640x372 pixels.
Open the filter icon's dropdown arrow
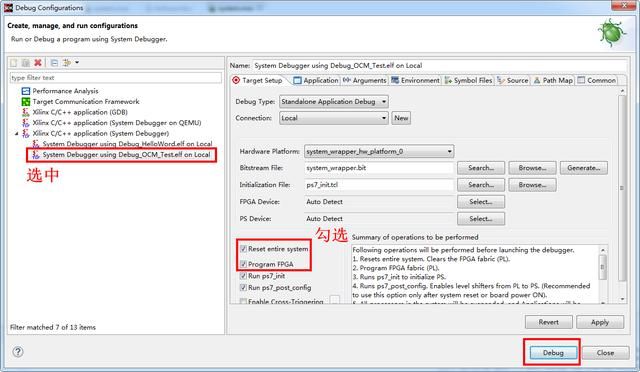[77, 62]
